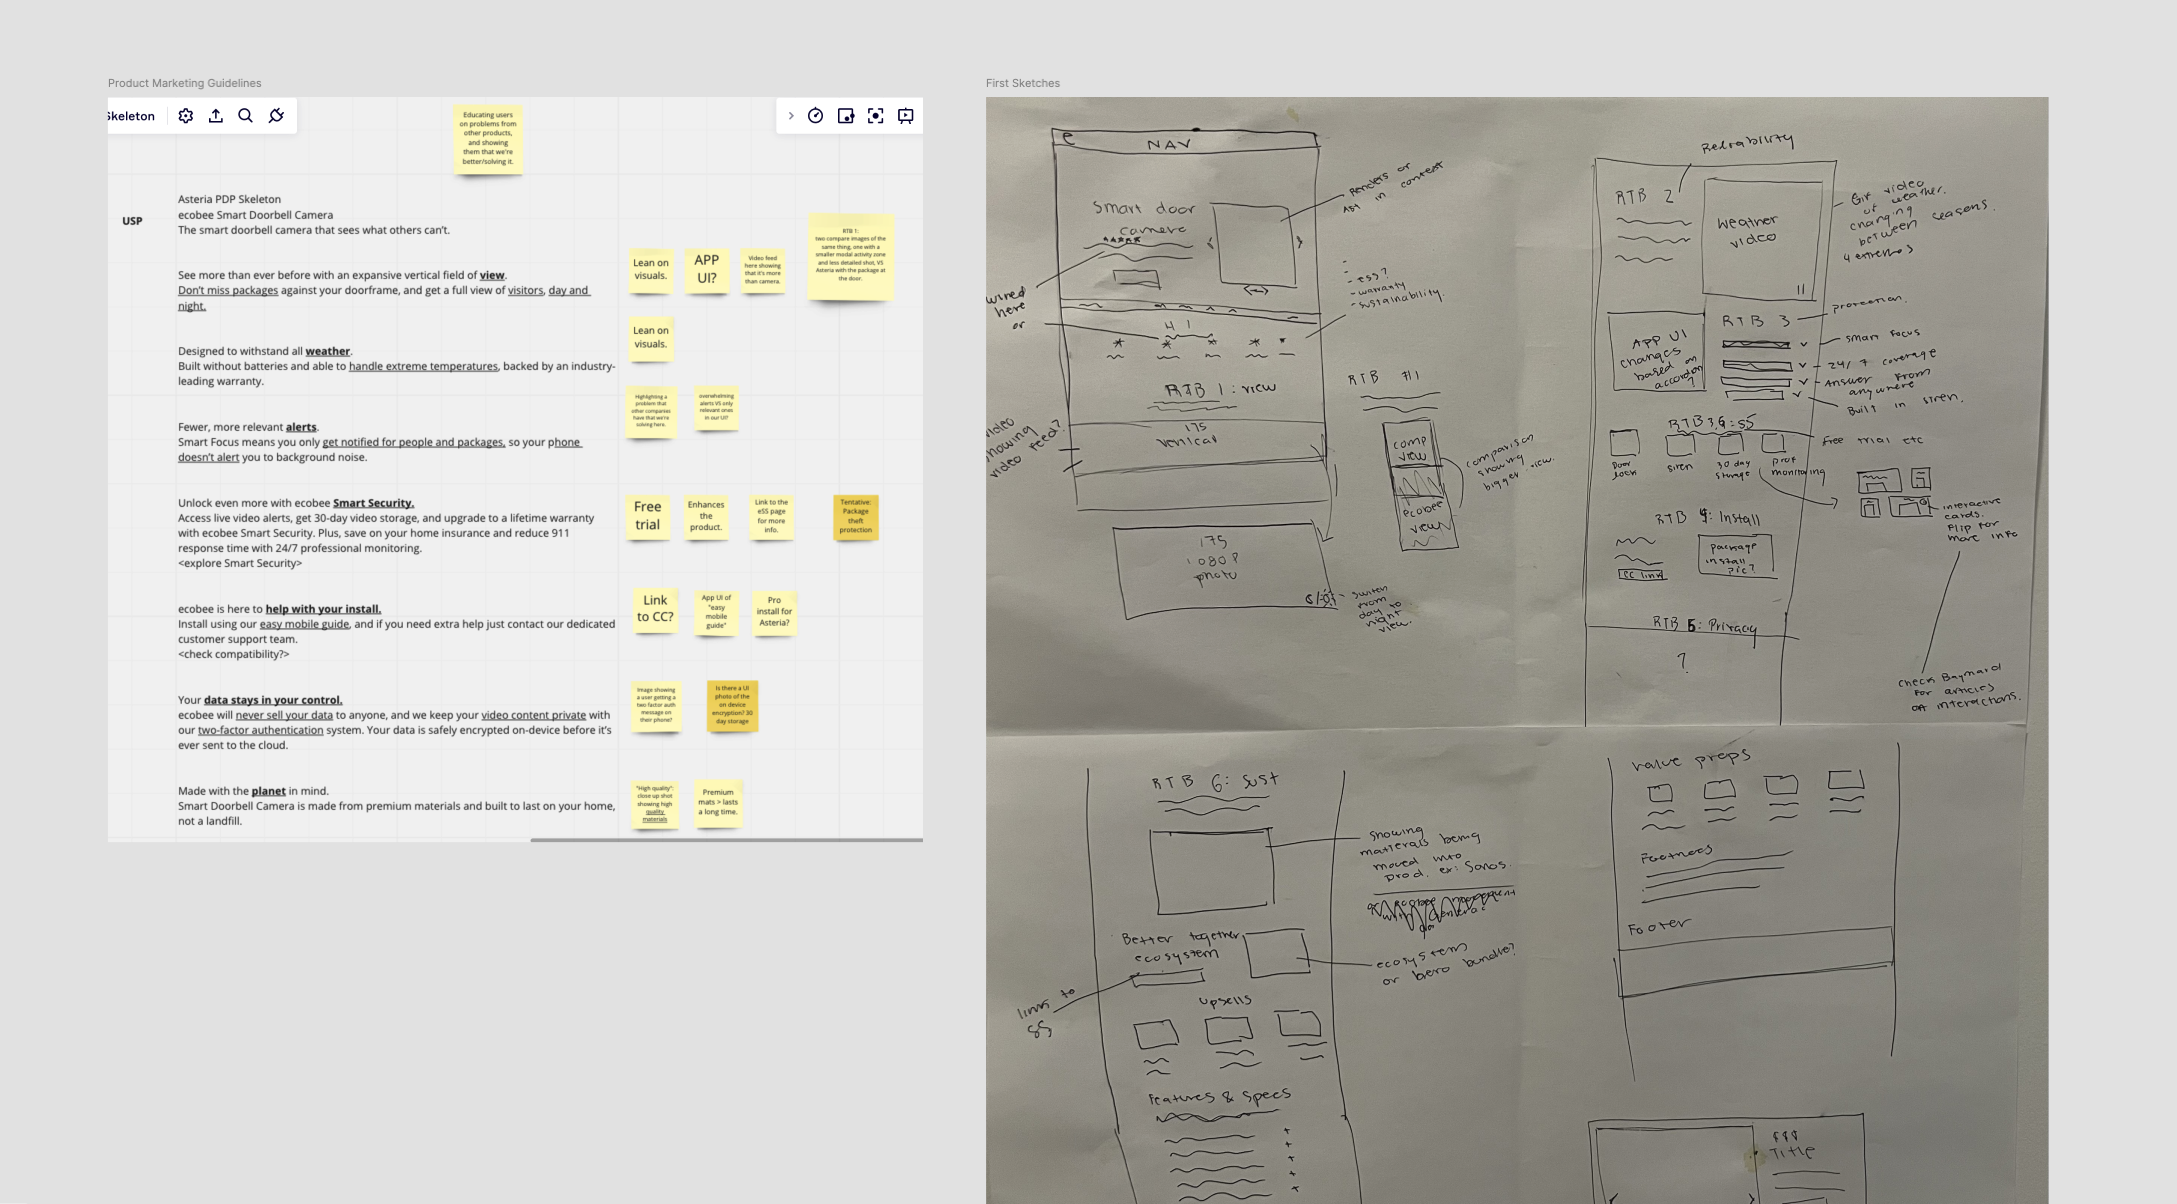Select the "Enhances the product." sticky note
This screenshot has width=2177, height=1204.
click(705, 517)
